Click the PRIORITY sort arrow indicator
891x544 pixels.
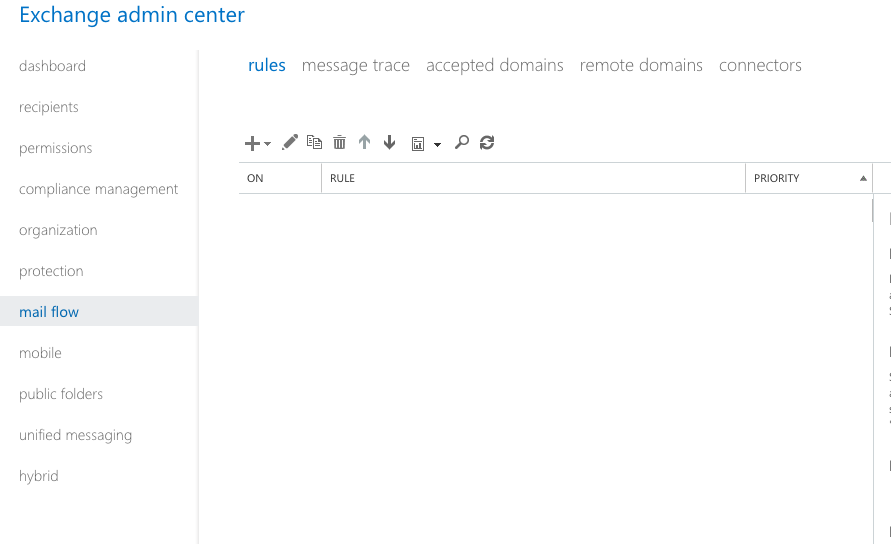(x=863, y=178)
